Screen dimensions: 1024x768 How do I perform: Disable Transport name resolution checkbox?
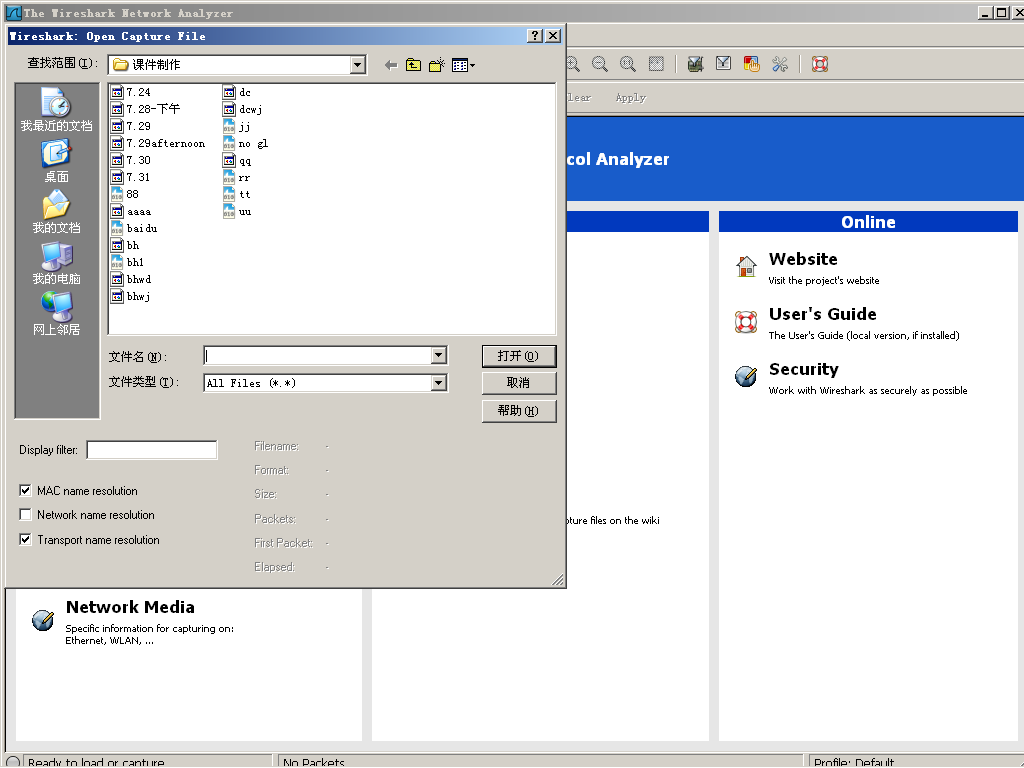(25, 539)
